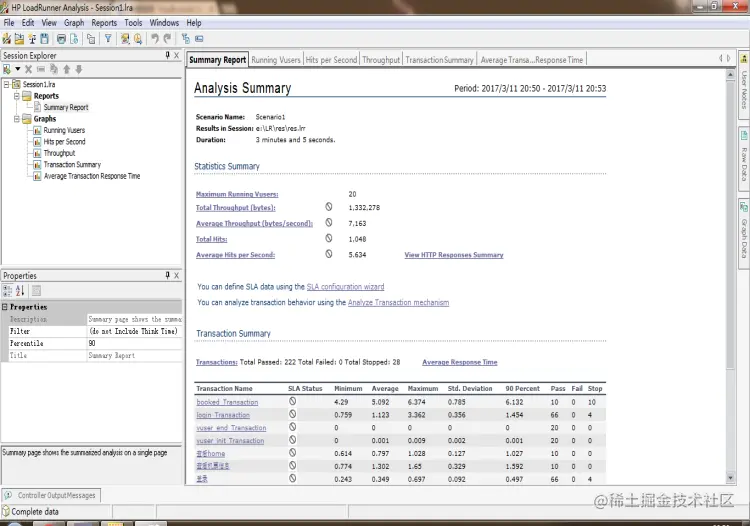Click the Delete X icon in Session Explorer toolbar
Image resolution: width=751 pixels, height=526 pixels.
29,69
